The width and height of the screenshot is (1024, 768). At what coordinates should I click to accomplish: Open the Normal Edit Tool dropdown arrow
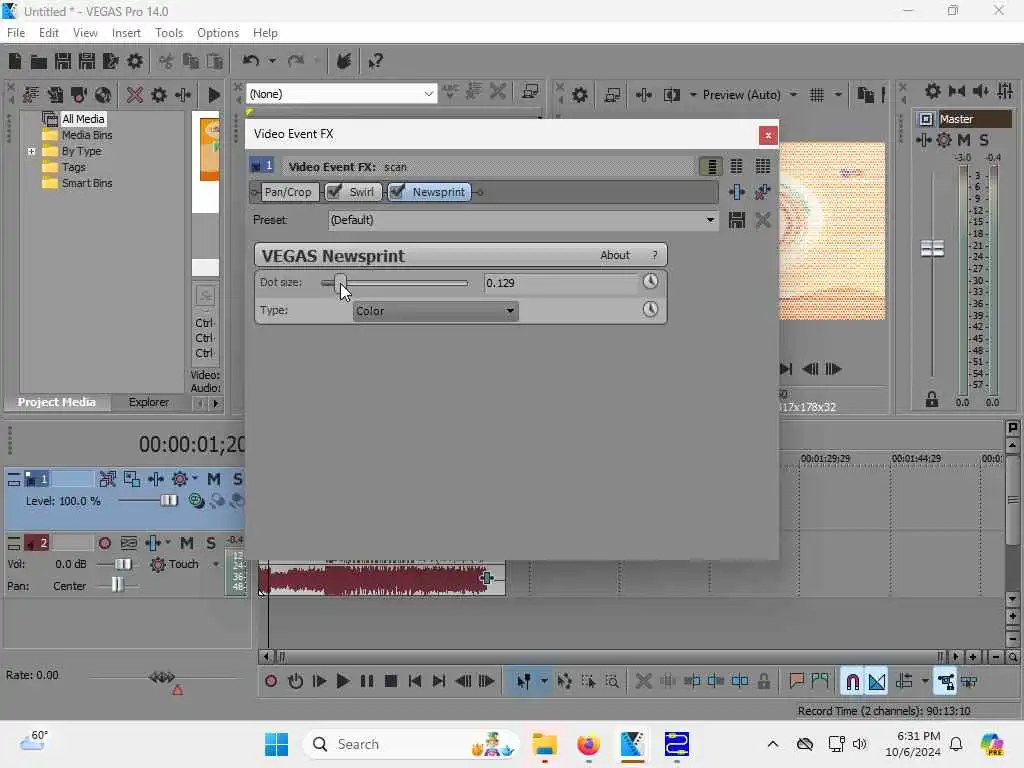tap(544, 682)
